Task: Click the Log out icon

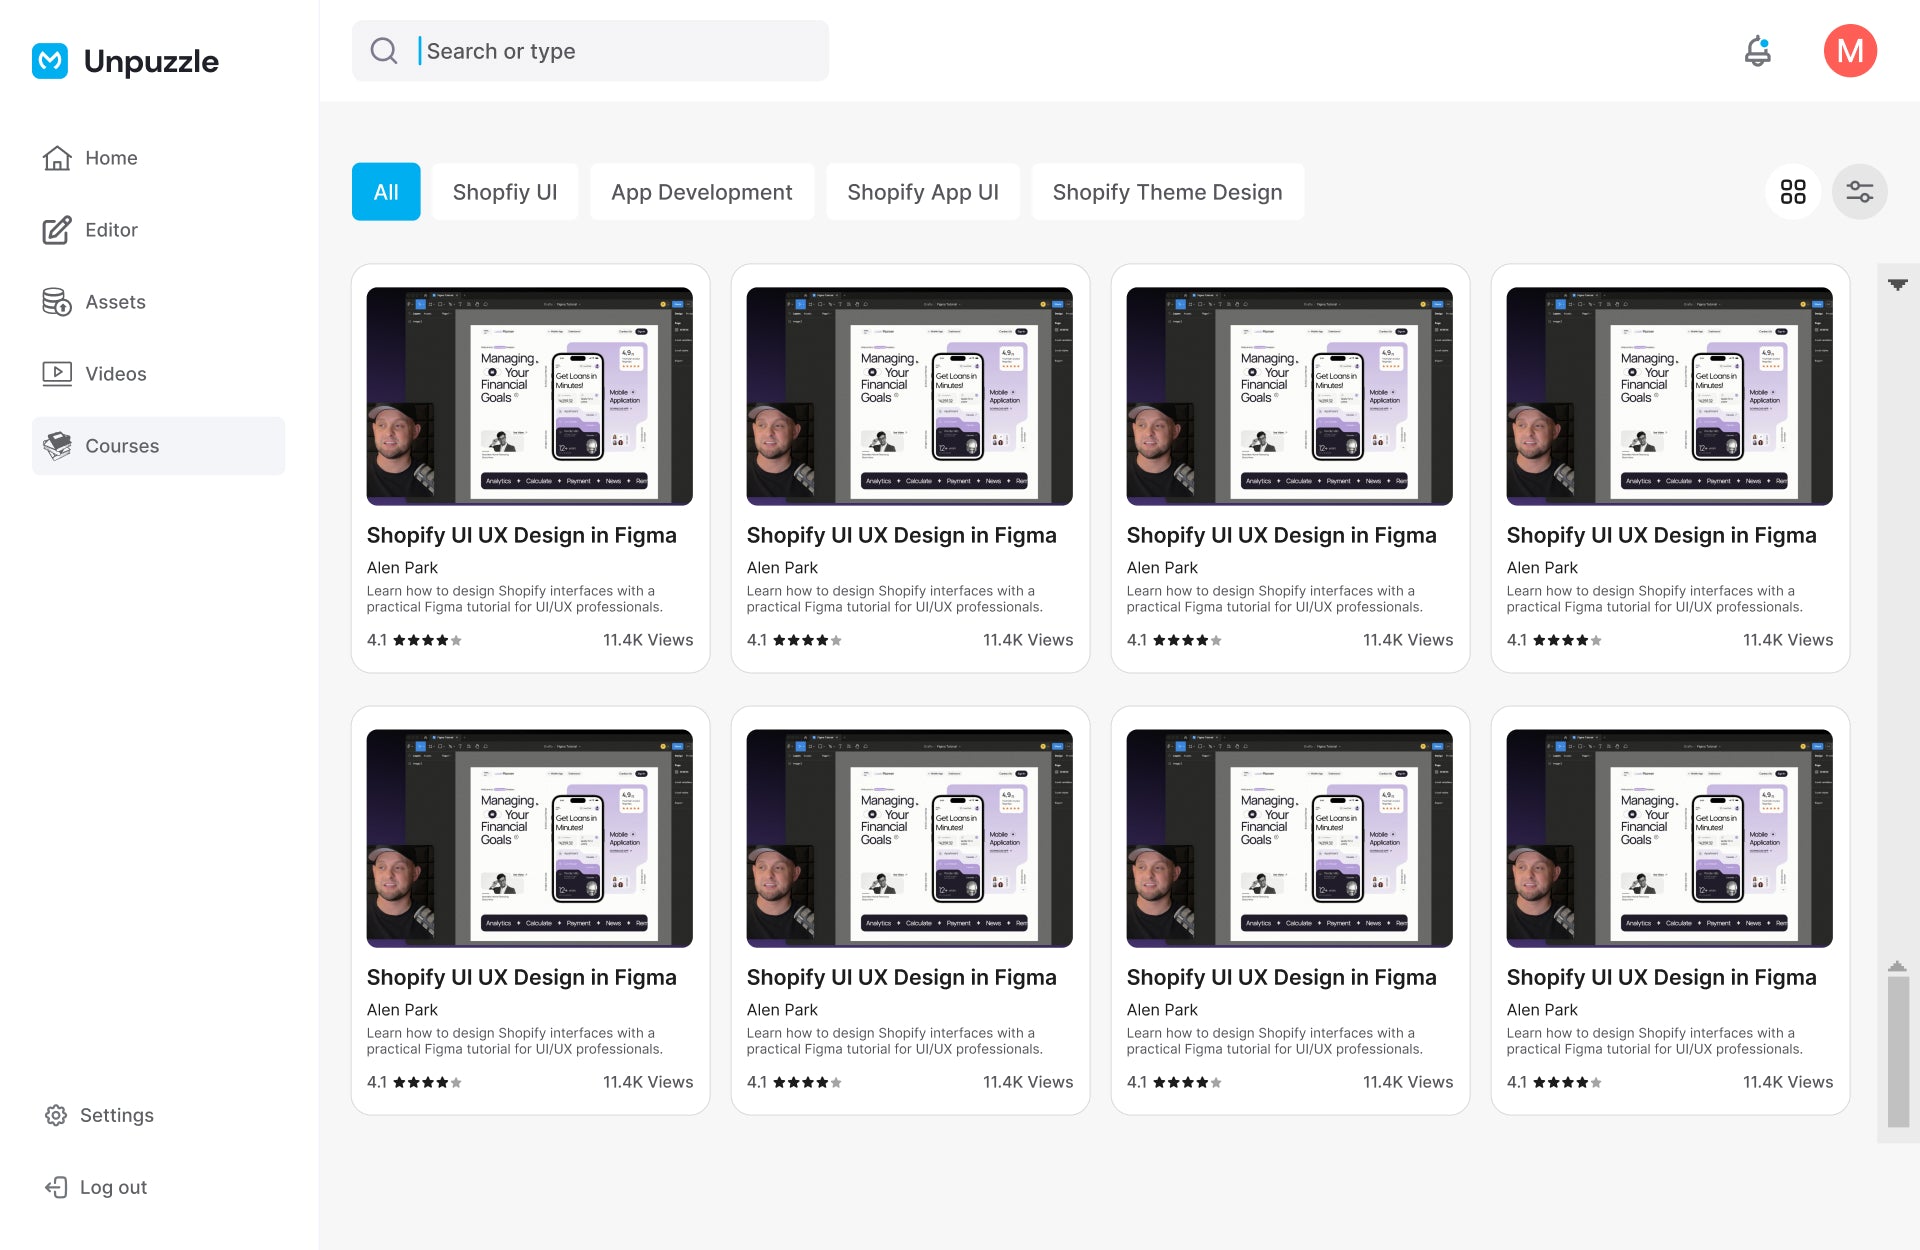Action: (56, 1187)
